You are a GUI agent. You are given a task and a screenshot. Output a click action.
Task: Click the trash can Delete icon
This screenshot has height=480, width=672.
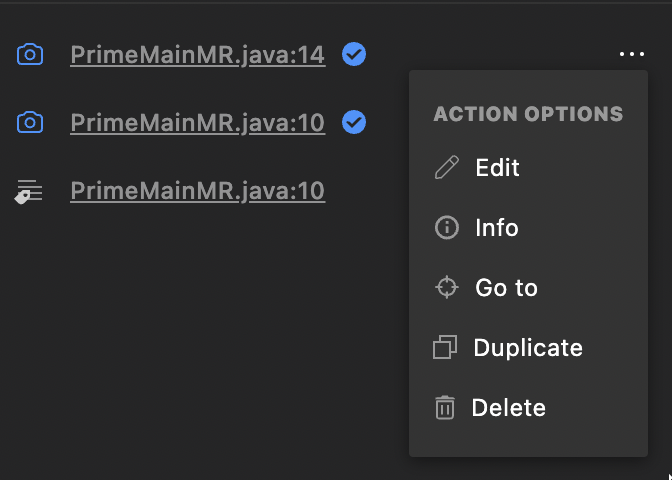(445, 408)
